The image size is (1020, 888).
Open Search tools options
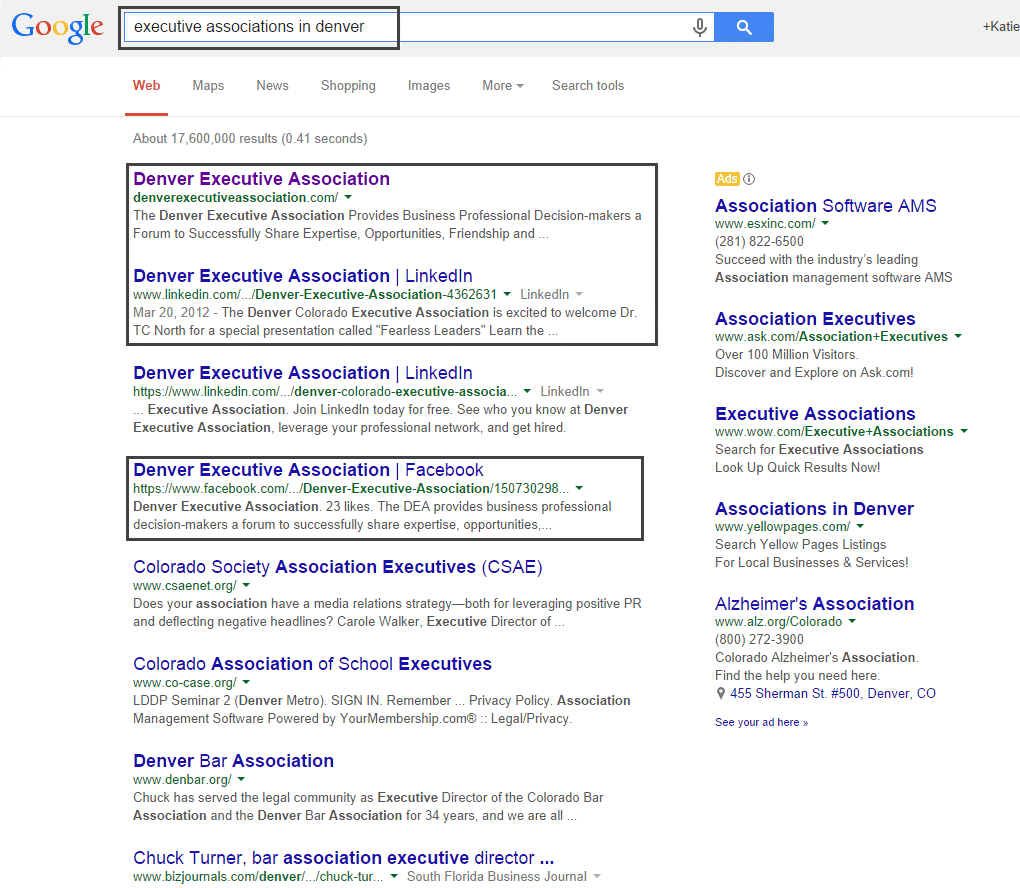coord(588,86)
